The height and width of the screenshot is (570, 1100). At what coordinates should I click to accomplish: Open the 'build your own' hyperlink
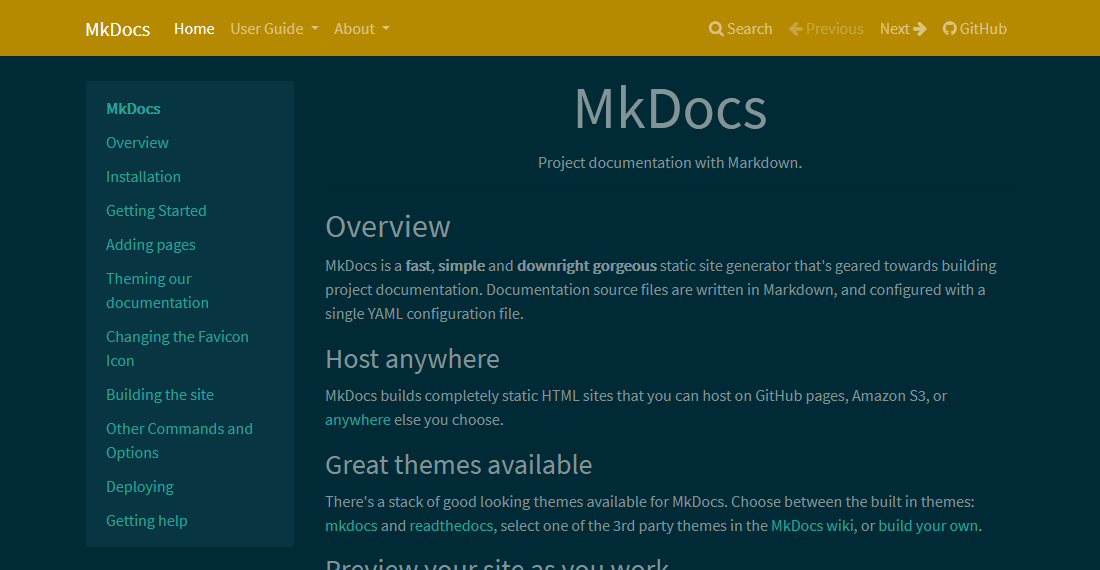(928, 526)
